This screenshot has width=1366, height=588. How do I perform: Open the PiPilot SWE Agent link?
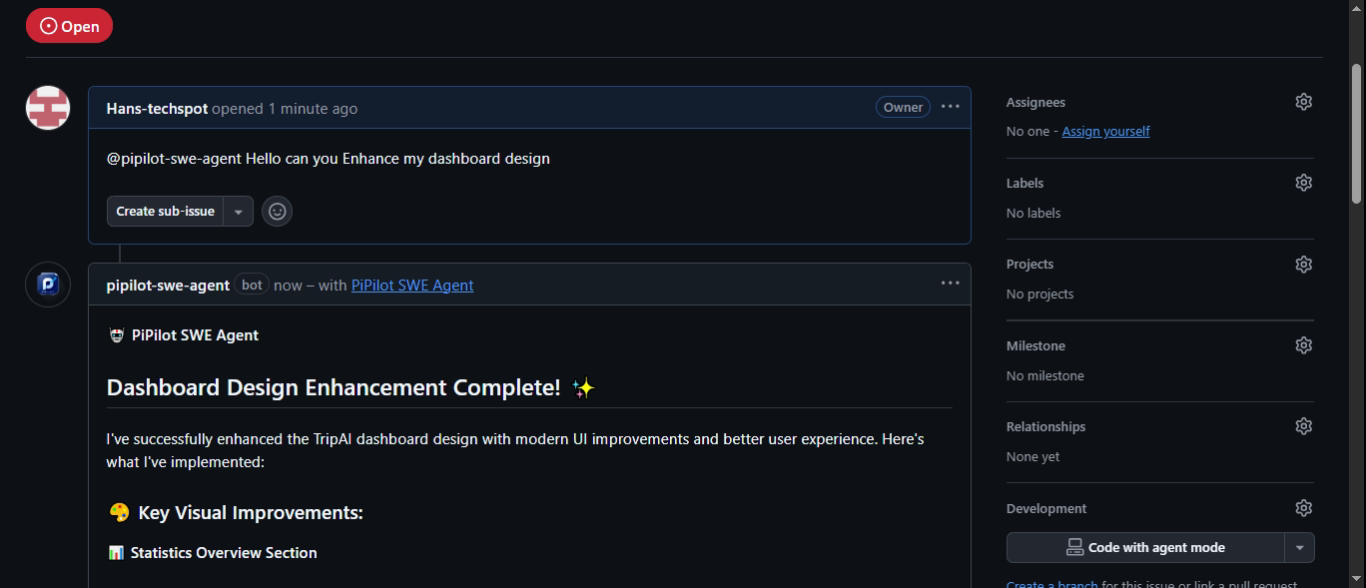(x=412, y=285)
